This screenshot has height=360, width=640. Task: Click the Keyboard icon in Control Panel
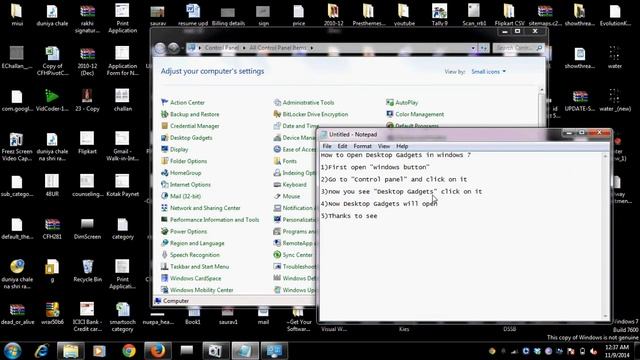coord(277,184)
